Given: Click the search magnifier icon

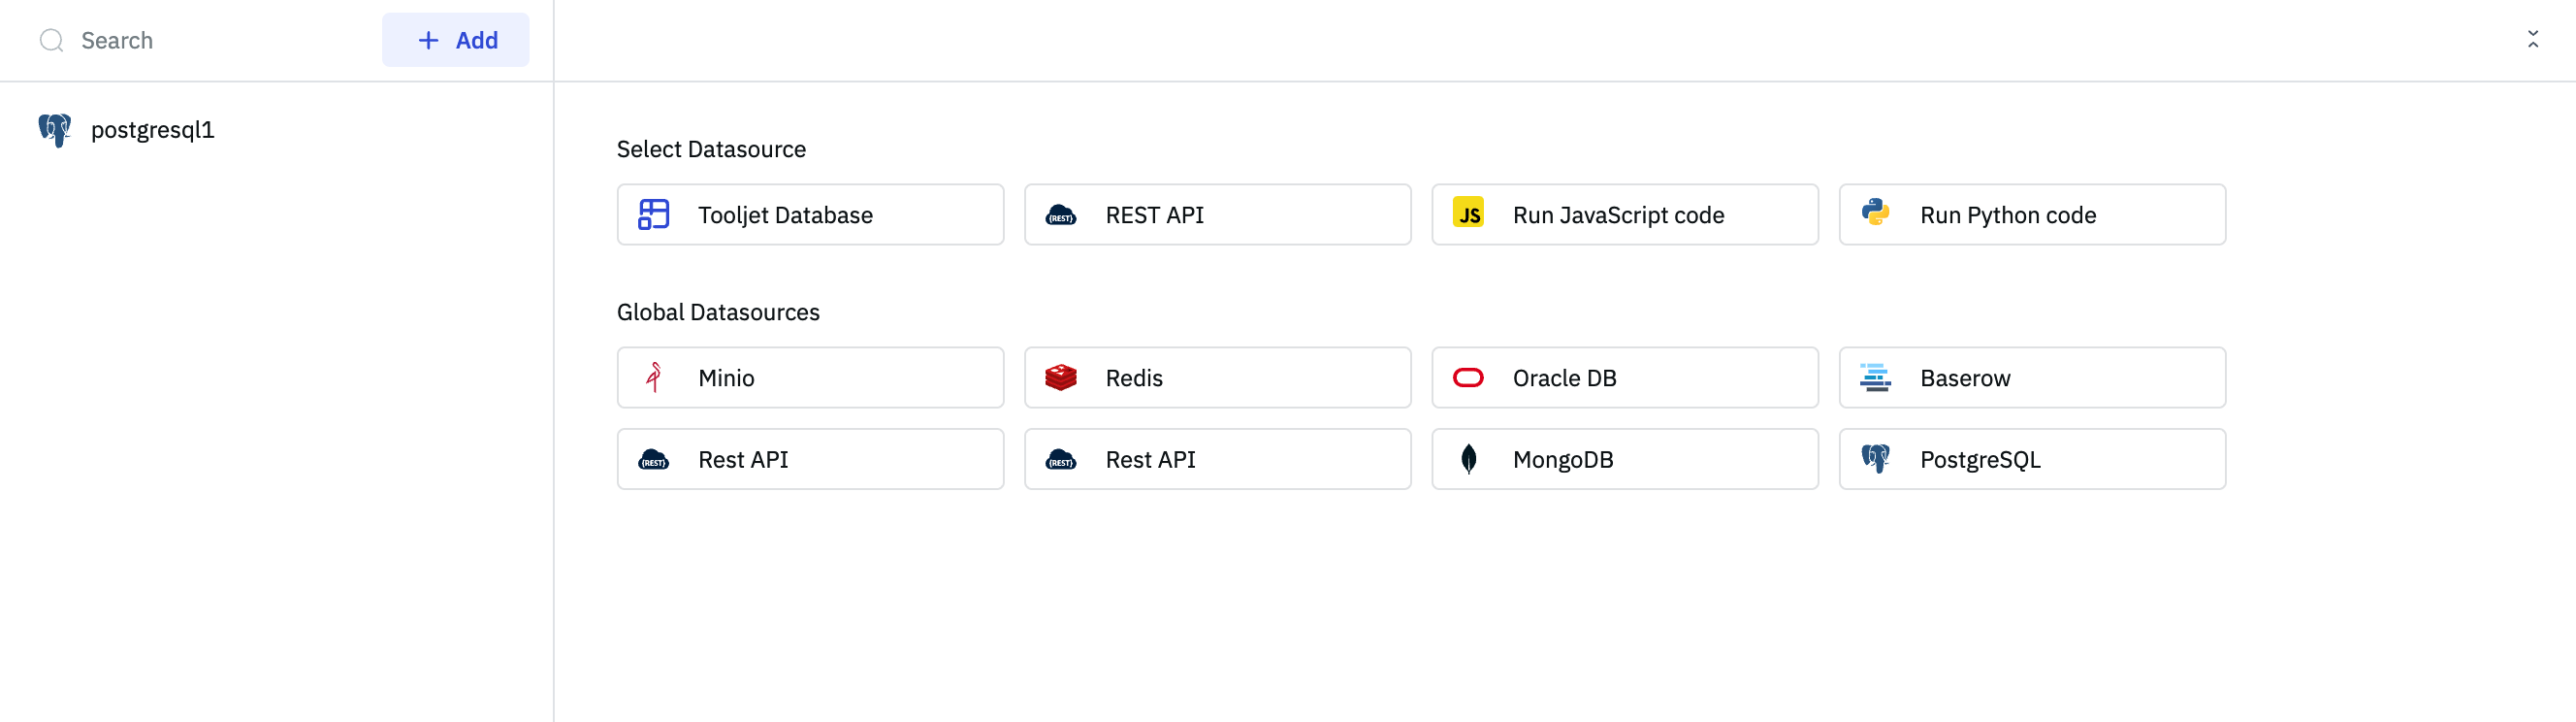Looking at the screenshot, I should [51, 40].
